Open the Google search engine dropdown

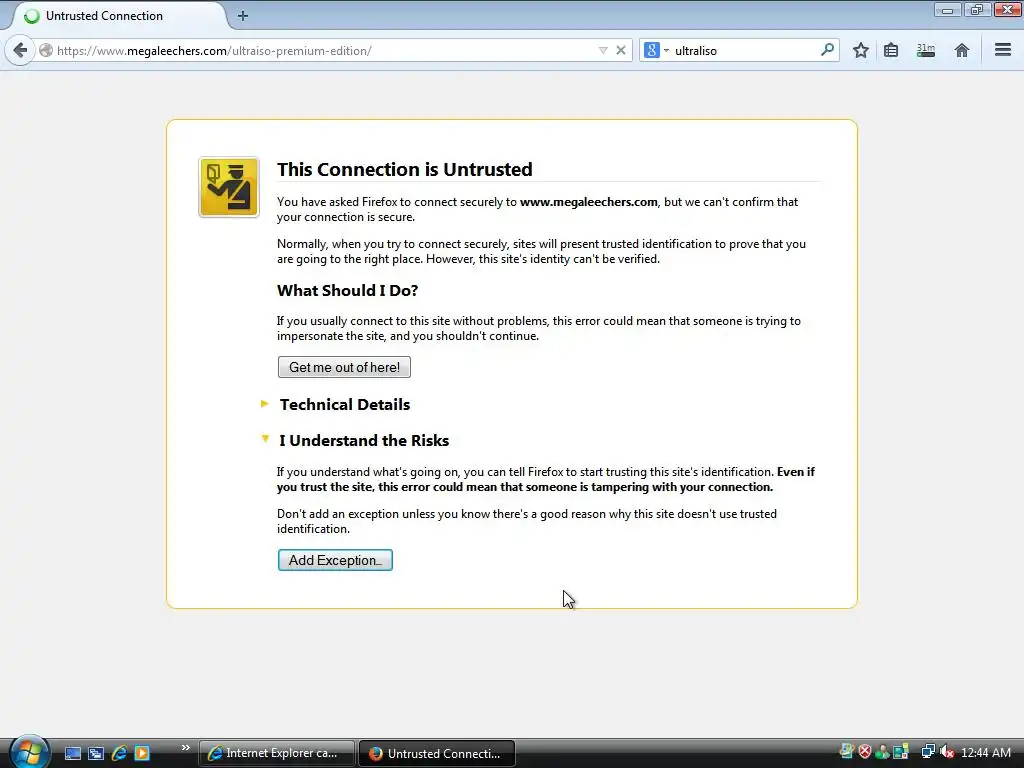point(656,50)
